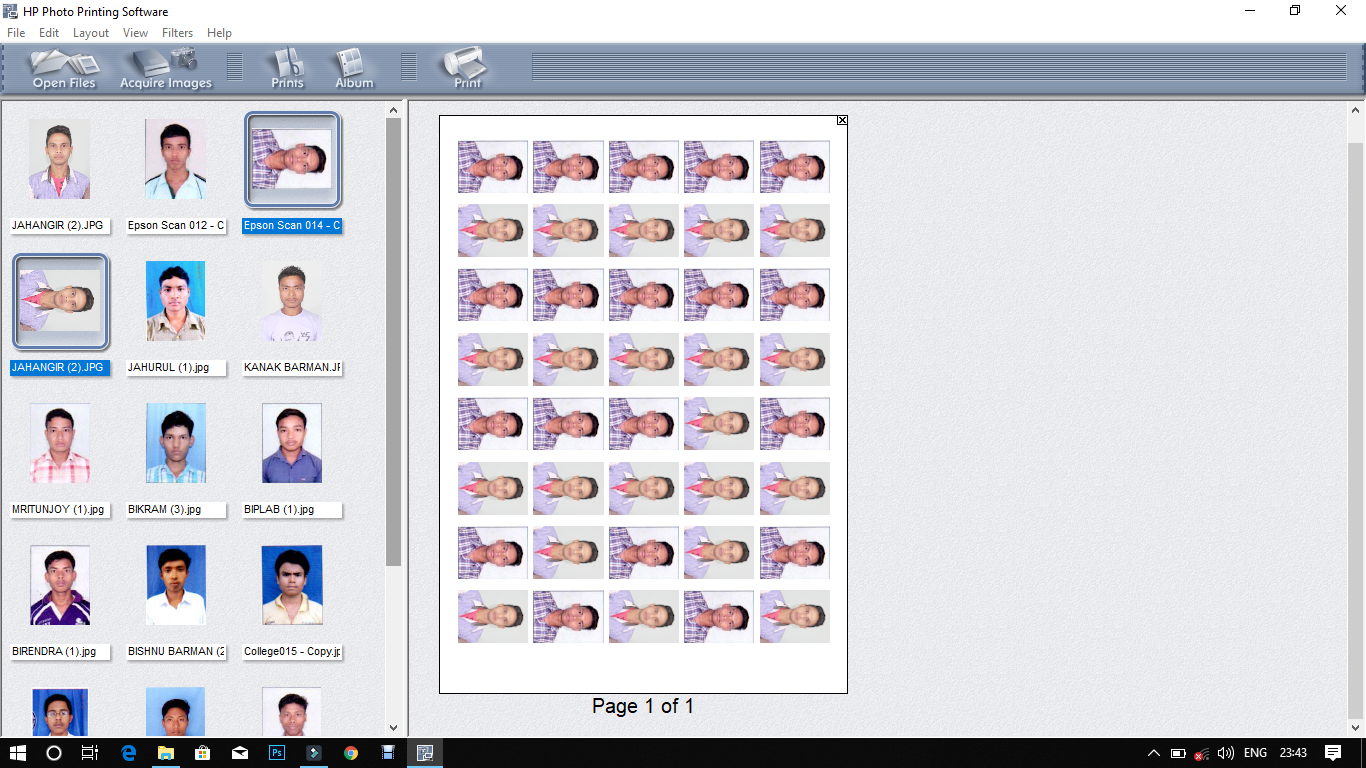Click the network tray icon
1366x768 pixels.
coord(1202,753)
